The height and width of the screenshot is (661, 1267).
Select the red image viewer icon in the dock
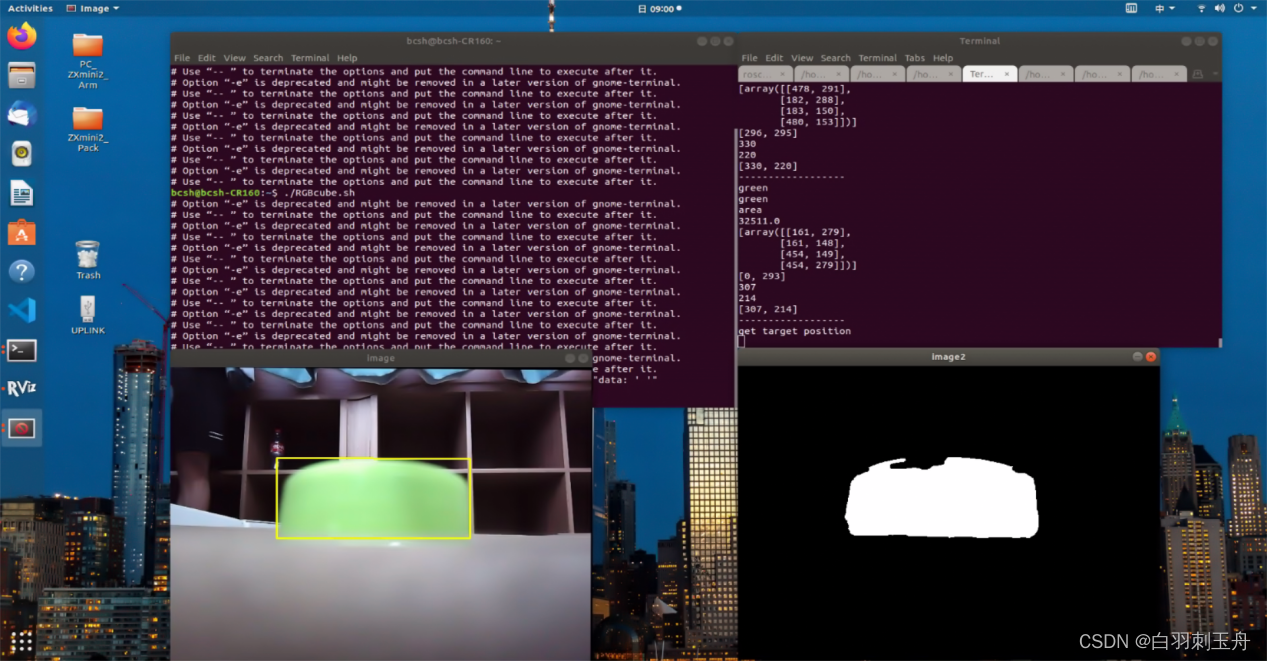[21, 428]
